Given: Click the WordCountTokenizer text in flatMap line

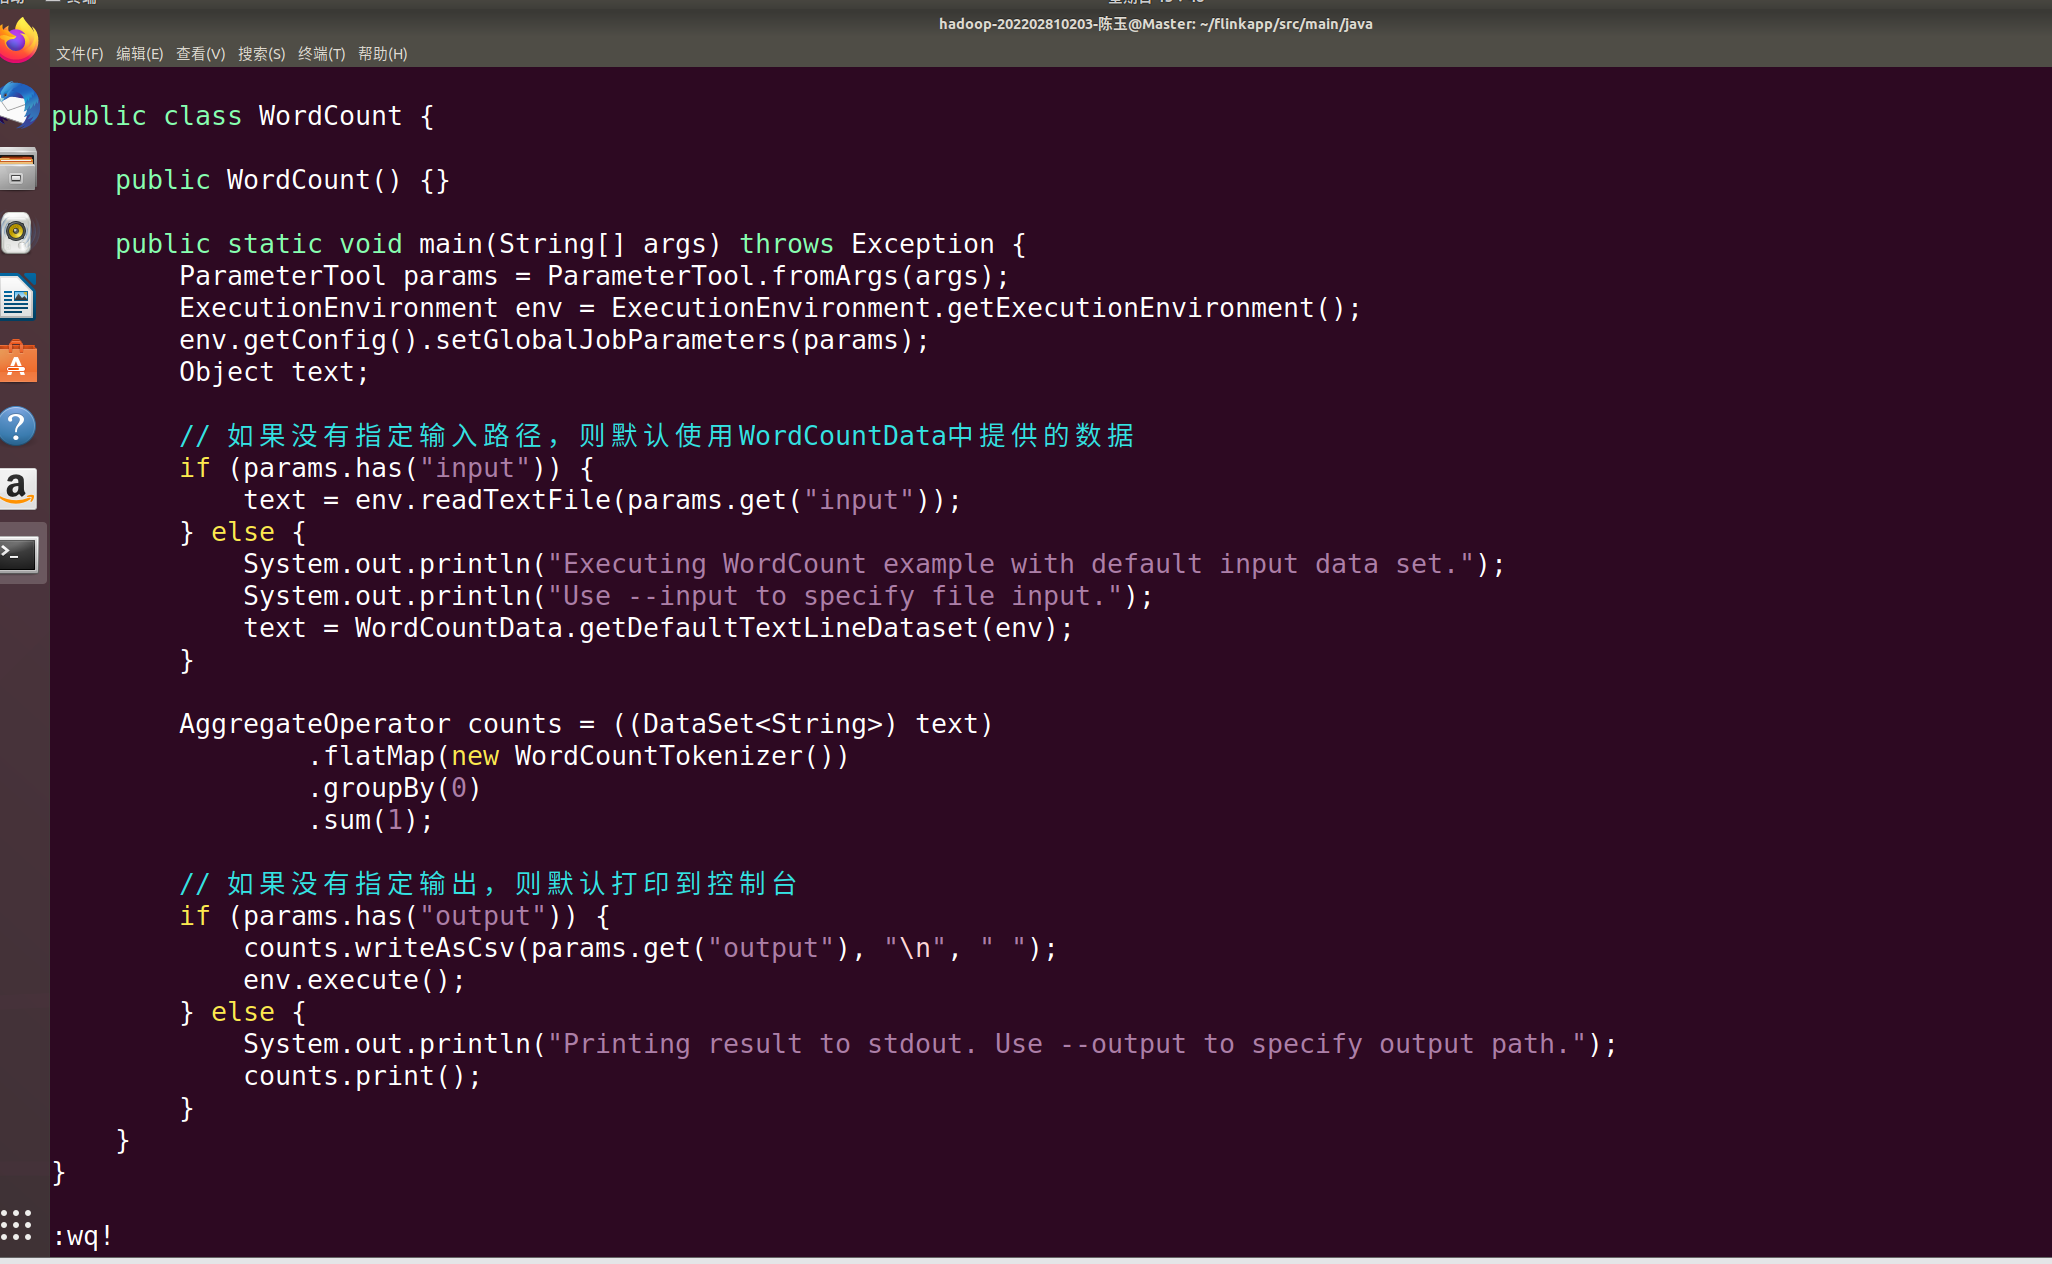Looking at the screenshot, I should point(658,756).
